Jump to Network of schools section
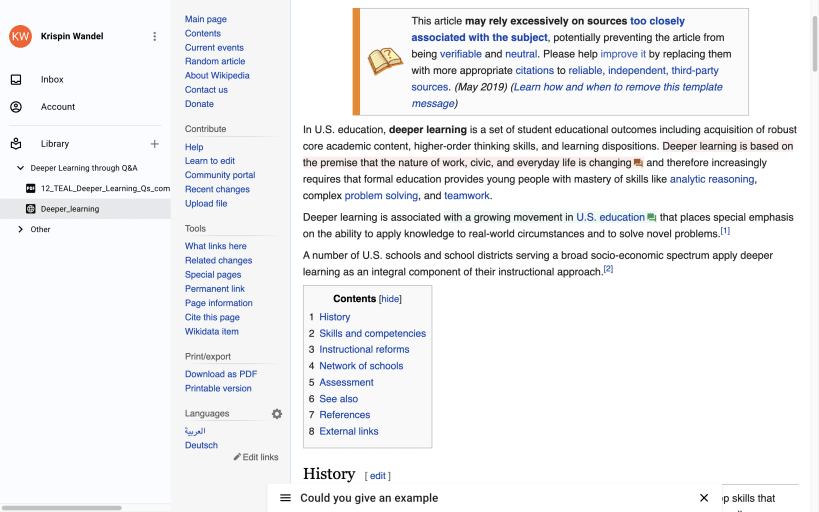 (361, 366)
